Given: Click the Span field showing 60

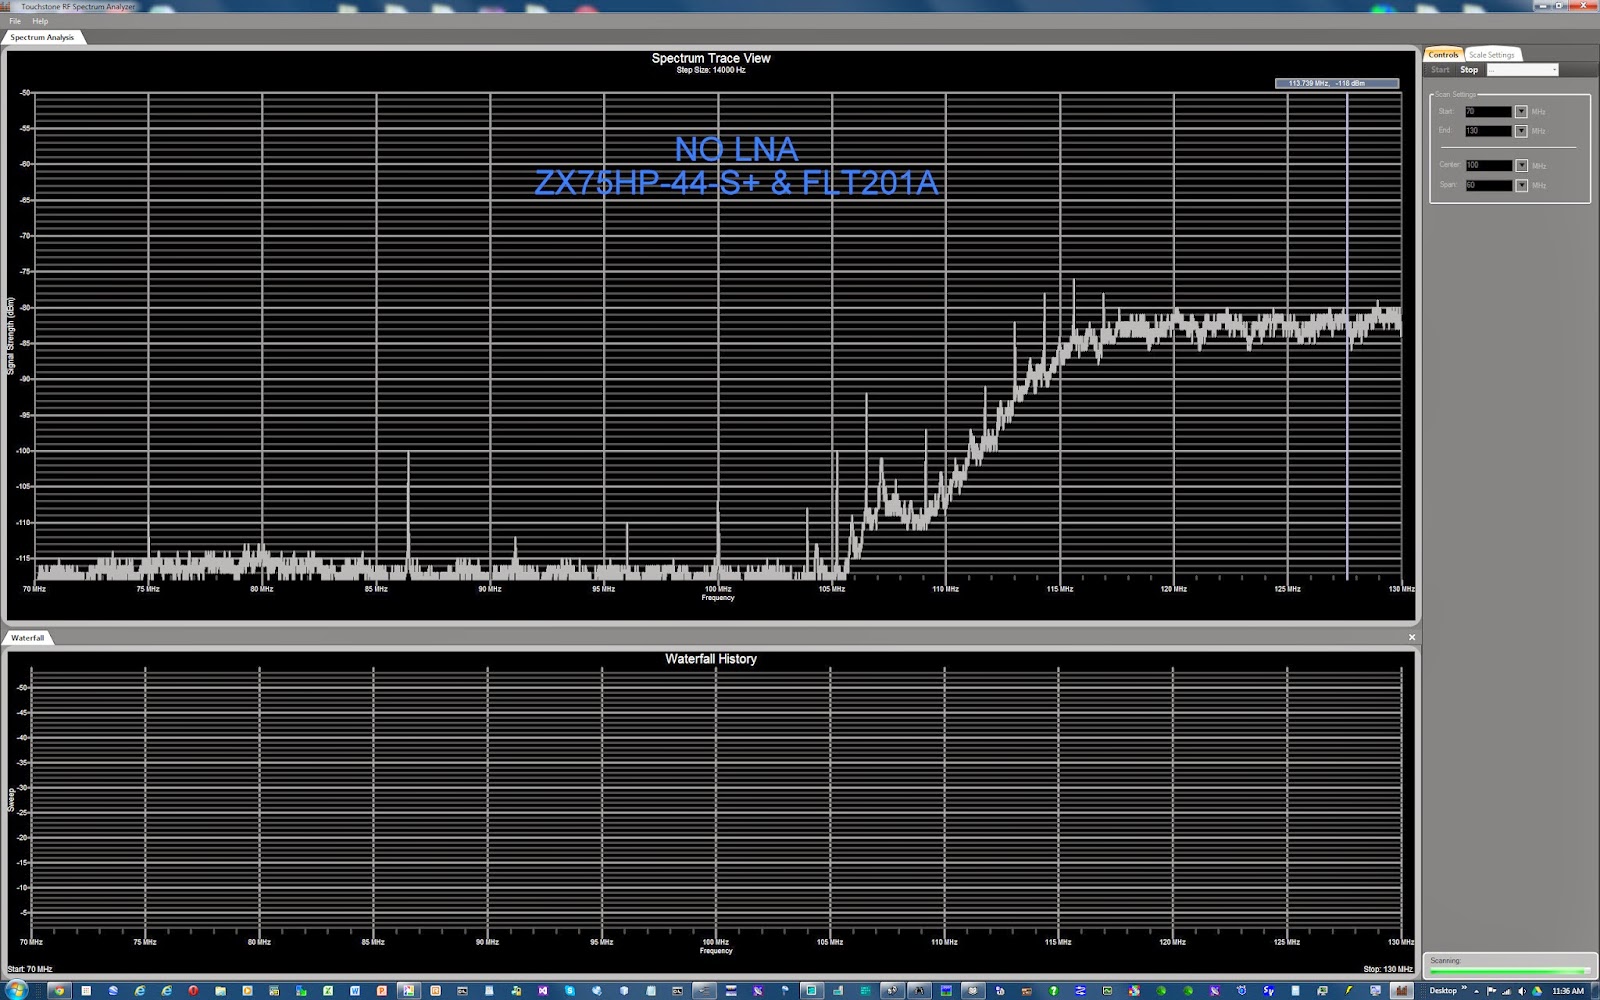Looking at the screenshot, I should [1489, 185].
